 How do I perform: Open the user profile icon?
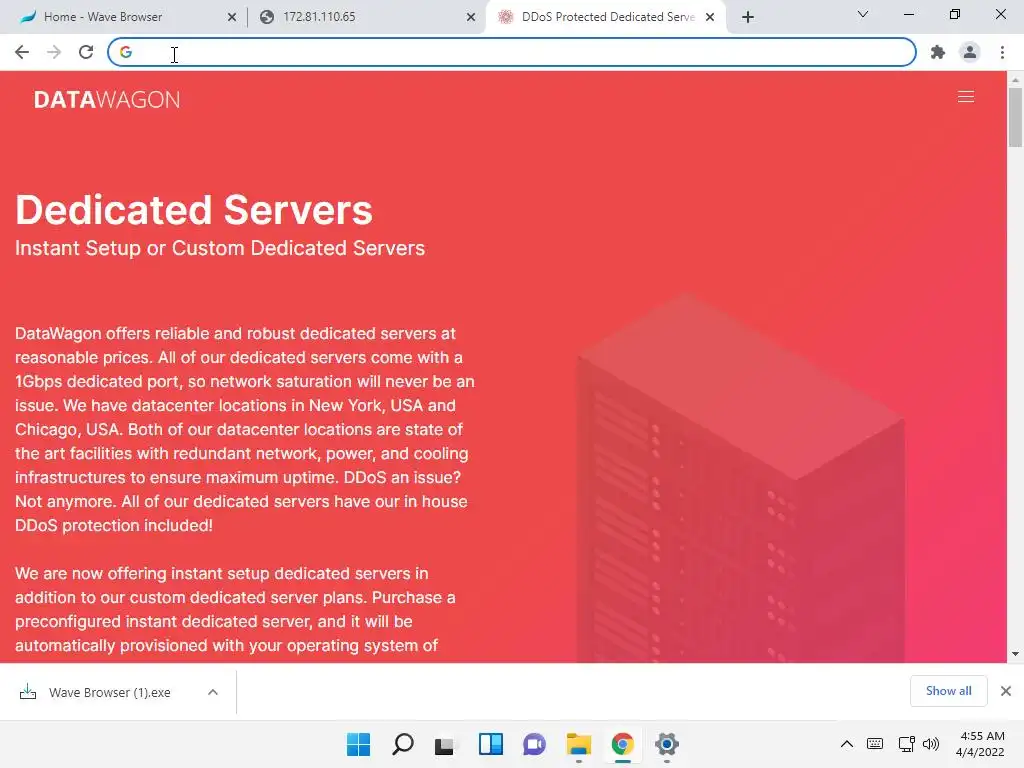coord(970,52)
